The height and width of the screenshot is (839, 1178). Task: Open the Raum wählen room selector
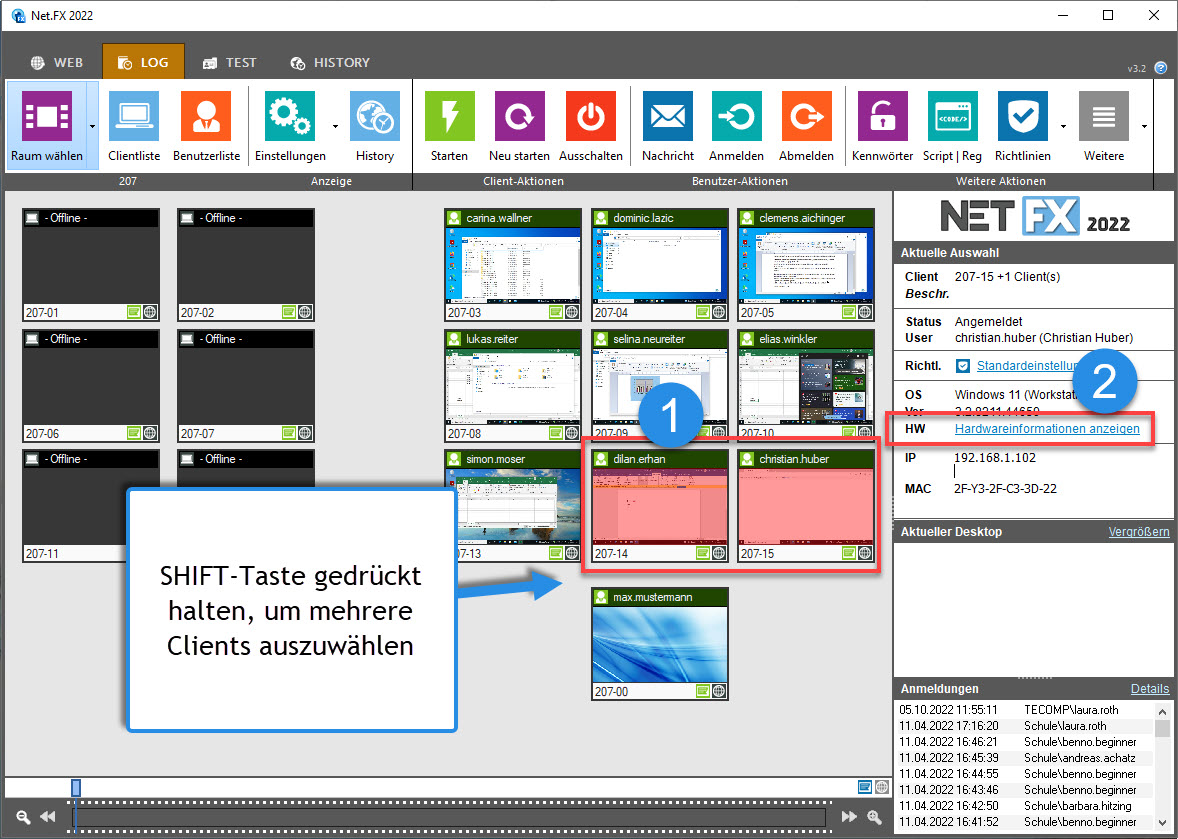click(47, 125)
